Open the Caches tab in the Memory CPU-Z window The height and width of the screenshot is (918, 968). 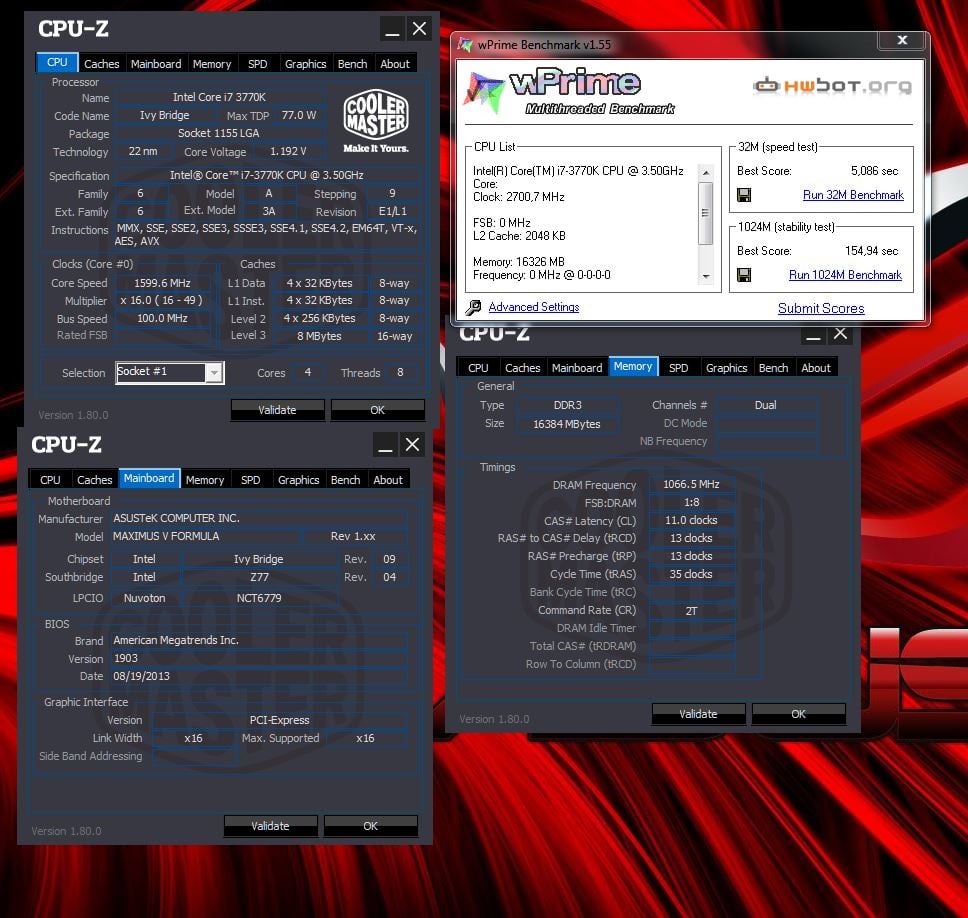pos(522,367)
